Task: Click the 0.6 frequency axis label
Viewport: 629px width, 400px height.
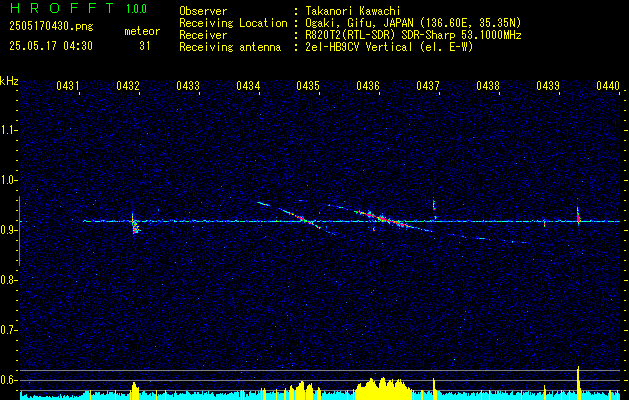Action: (8, 380)
